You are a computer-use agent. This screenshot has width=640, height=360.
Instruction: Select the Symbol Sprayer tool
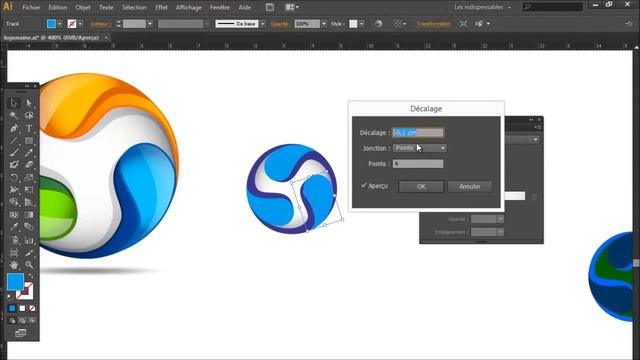[x=14, y=240]
